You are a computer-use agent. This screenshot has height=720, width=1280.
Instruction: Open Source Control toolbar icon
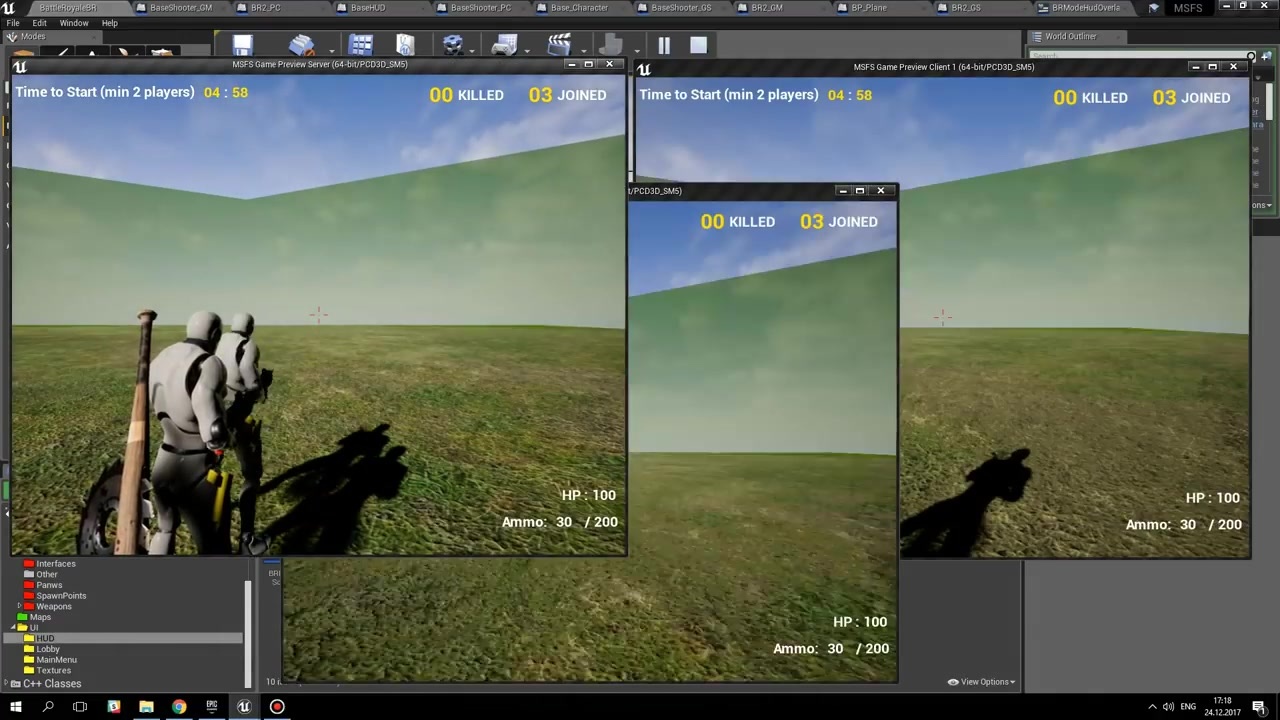(x=301, y=45)
